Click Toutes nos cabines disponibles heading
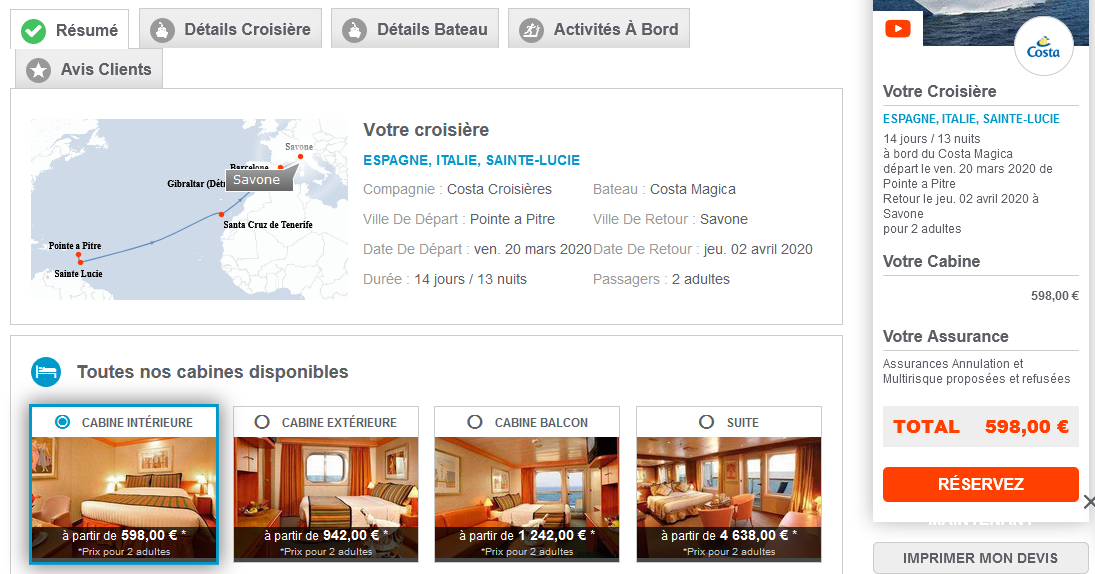Screen dimensions: 1095x574 212,371
